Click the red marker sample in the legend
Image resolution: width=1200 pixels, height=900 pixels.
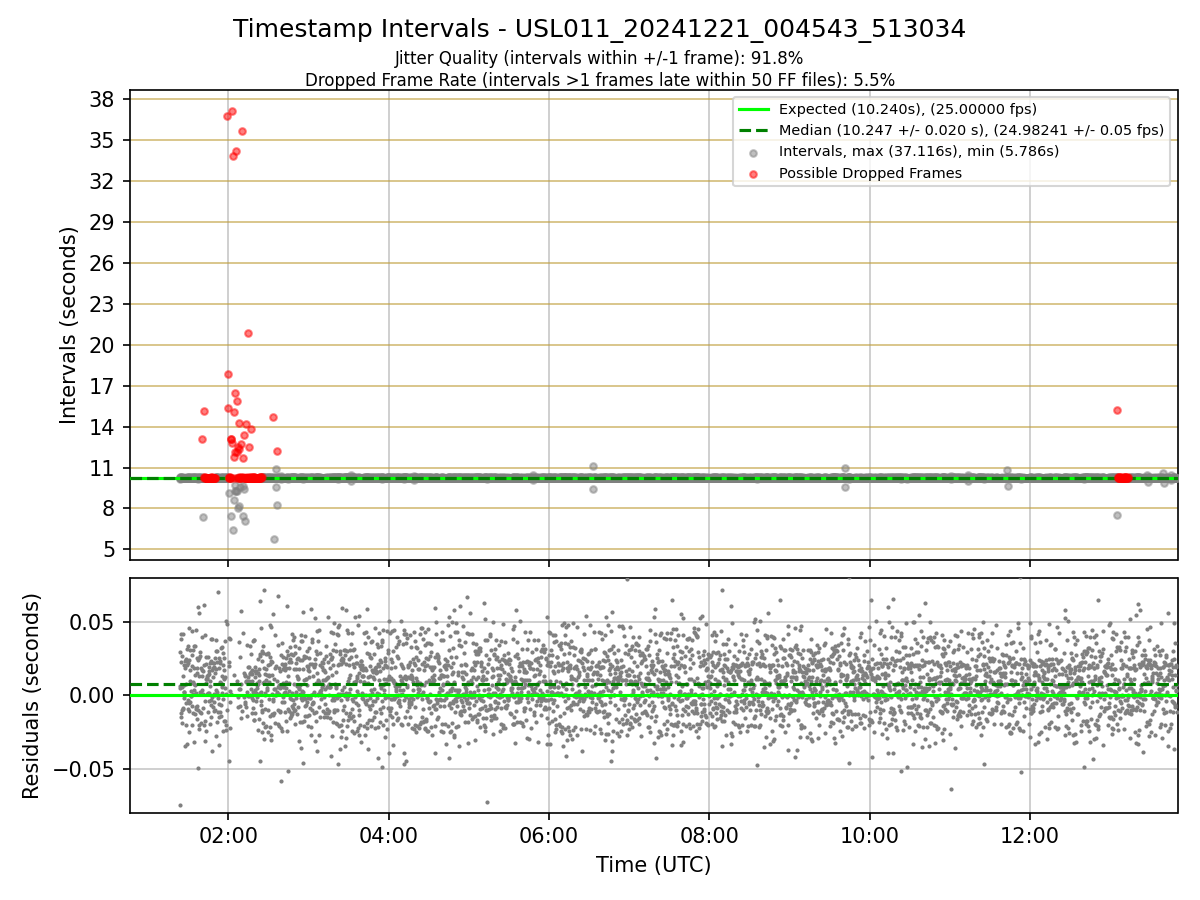point(754,173)
